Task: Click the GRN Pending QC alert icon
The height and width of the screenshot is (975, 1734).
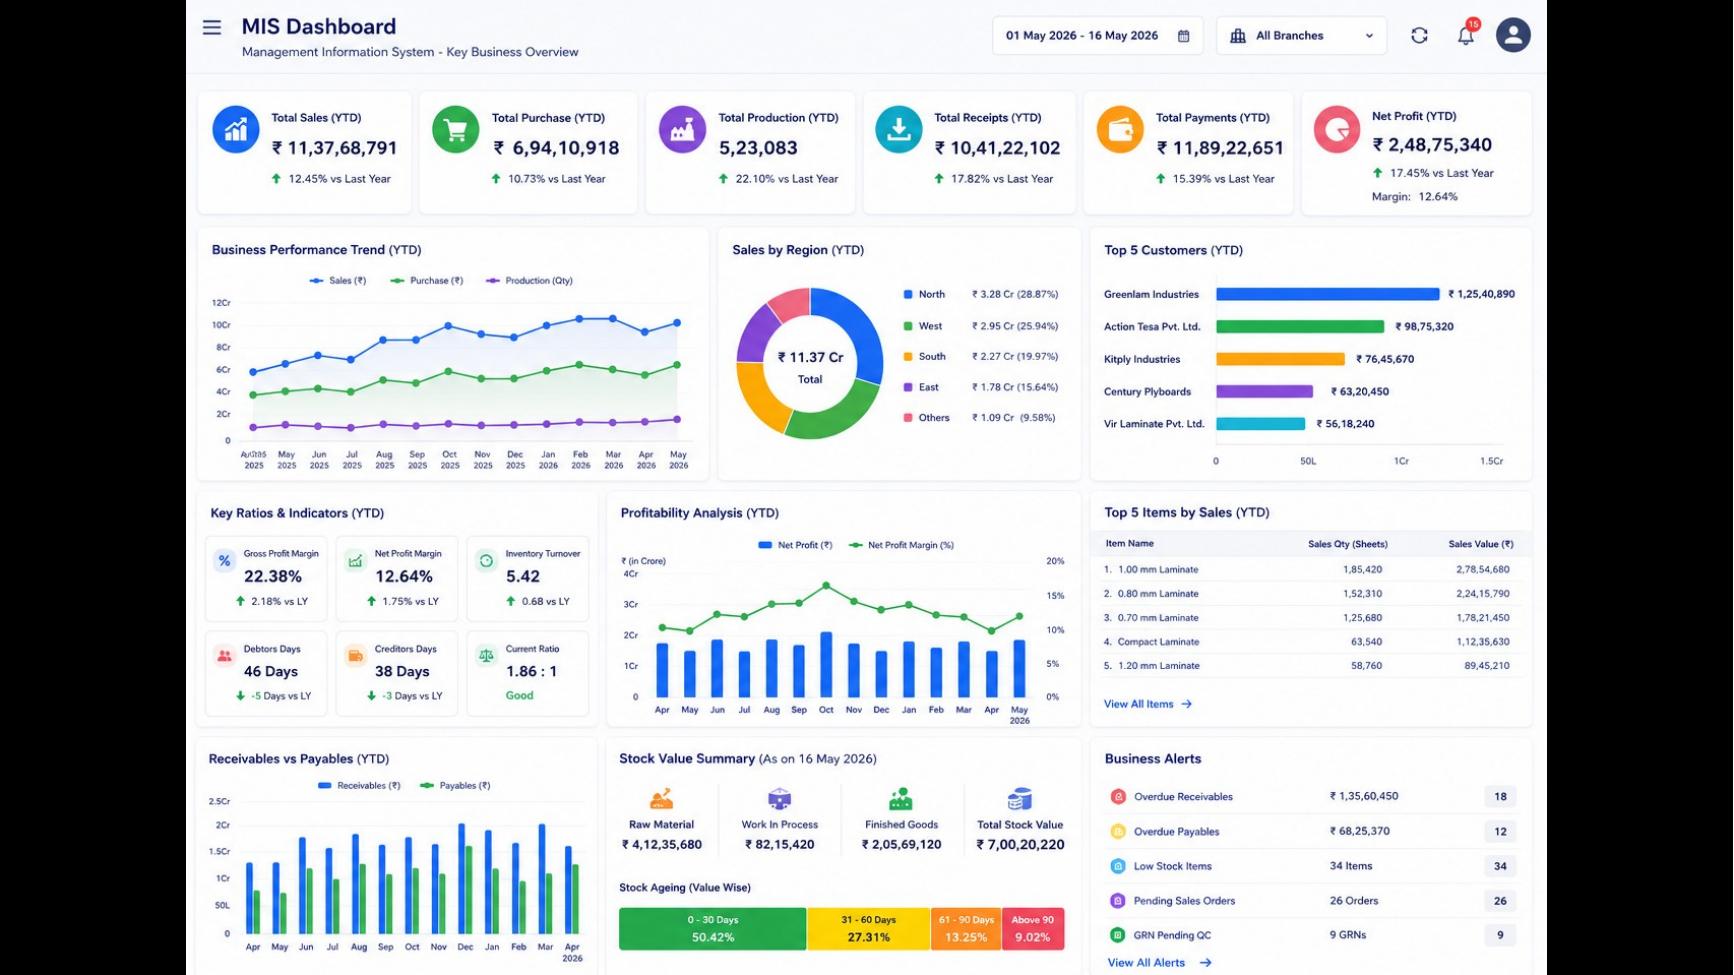Action: pos(1118,935)
